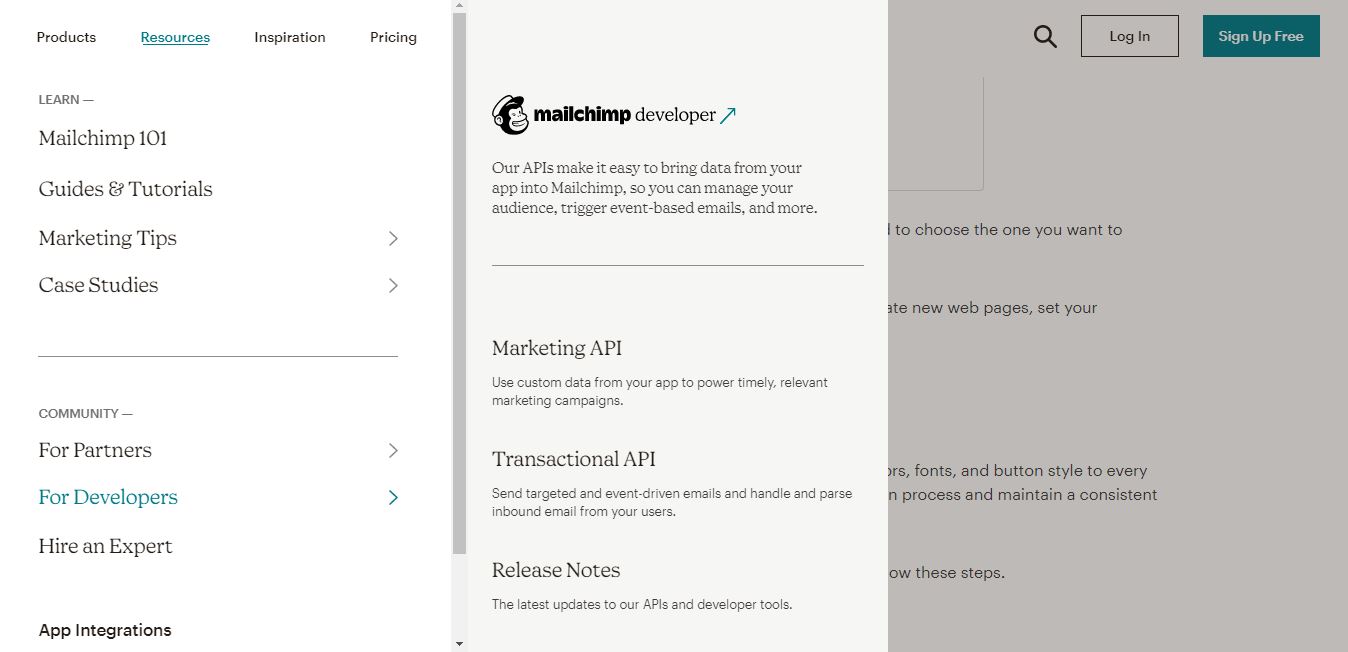Viewport: 1348px width, 652px height.
Task: Open the Products menu
Action: [x=66, y=37]
